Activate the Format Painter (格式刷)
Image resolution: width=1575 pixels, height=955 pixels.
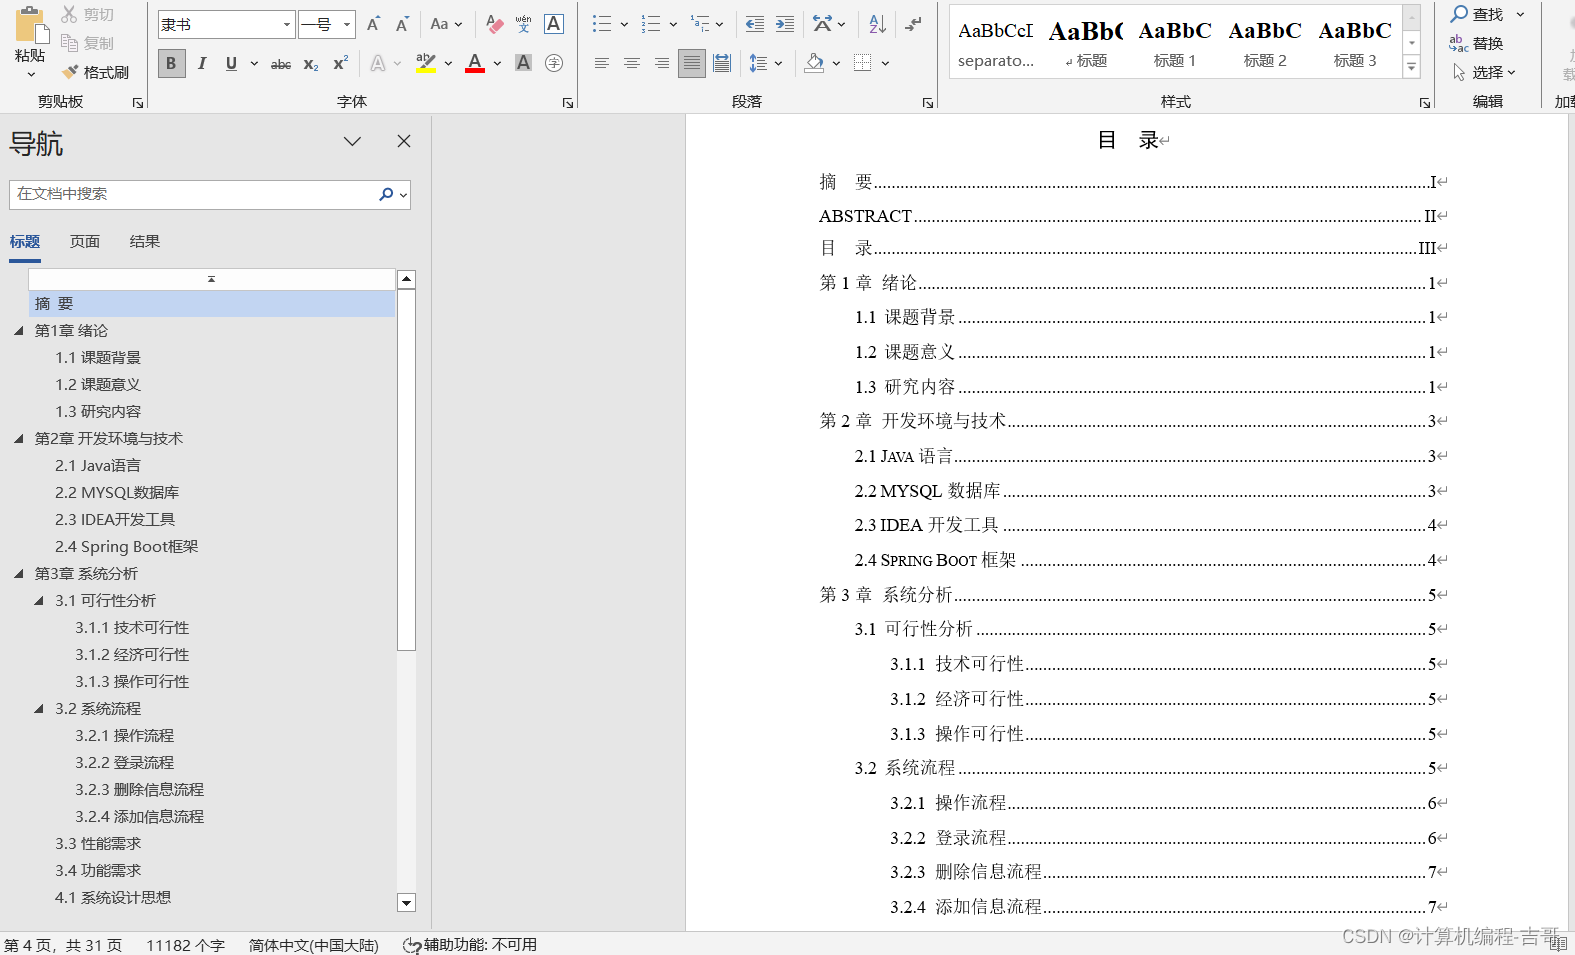pos(95,72)
